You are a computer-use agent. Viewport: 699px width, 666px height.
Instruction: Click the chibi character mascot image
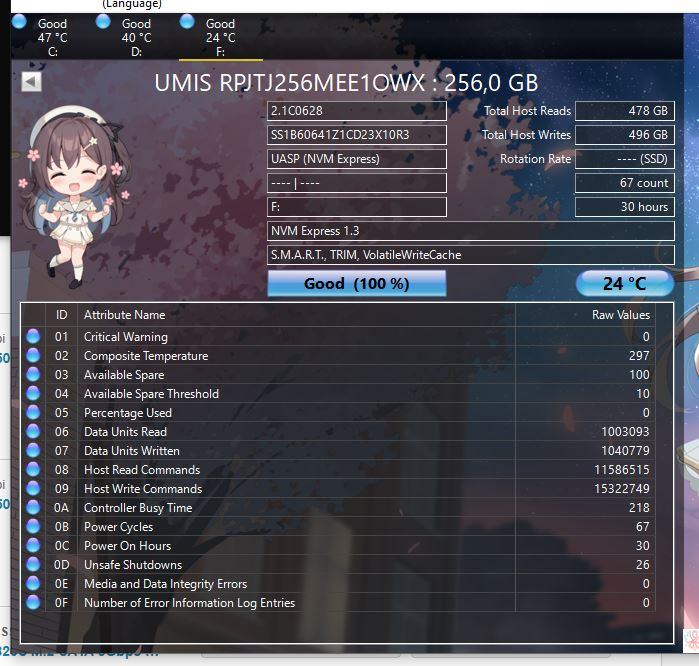pos(76,196)
